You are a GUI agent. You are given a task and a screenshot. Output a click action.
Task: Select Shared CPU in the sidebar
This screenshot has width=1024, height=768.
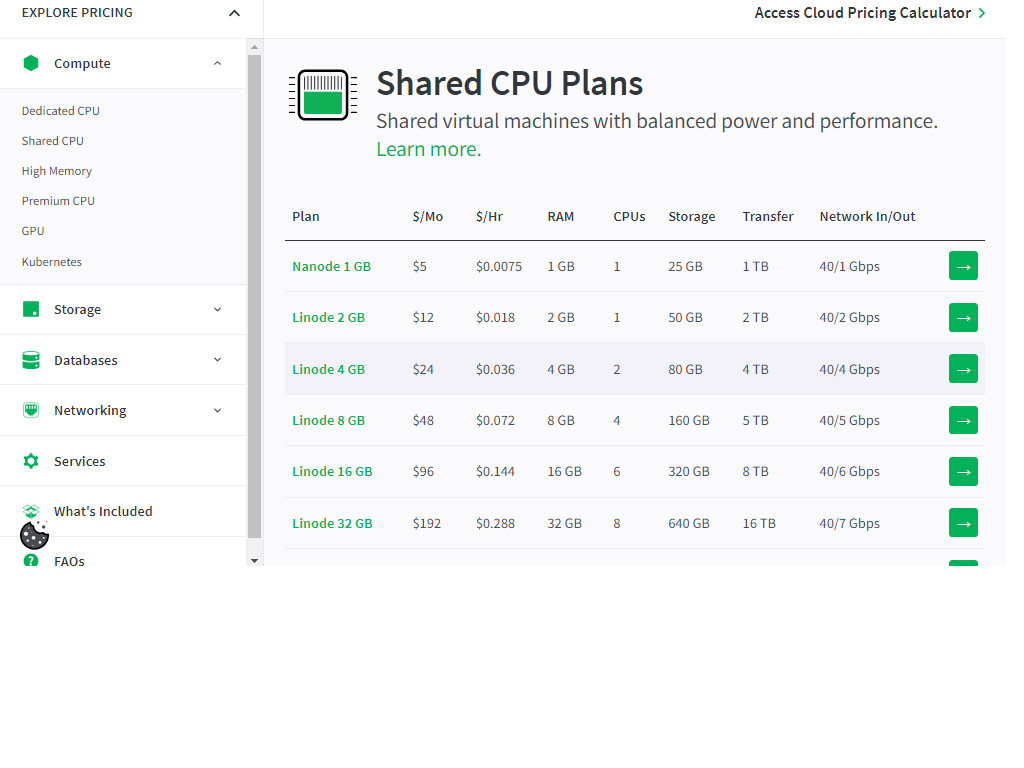[x=53, y=141]
